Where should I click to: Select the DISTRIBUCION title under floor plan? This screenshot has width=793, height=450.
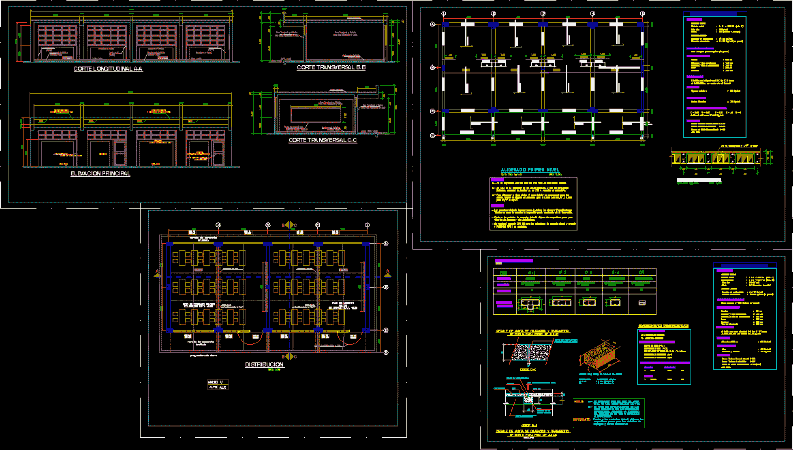(x=264, y=365)
